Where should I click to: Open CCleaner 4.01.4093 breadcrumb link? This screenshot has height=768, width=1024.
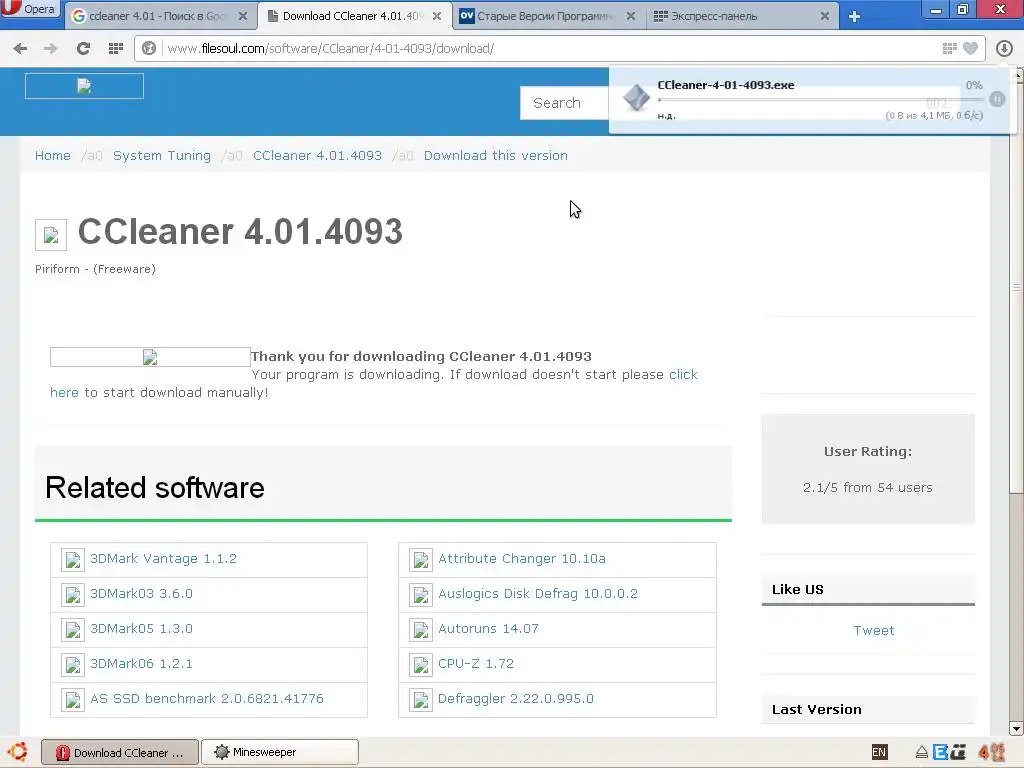tap(317, 155)
